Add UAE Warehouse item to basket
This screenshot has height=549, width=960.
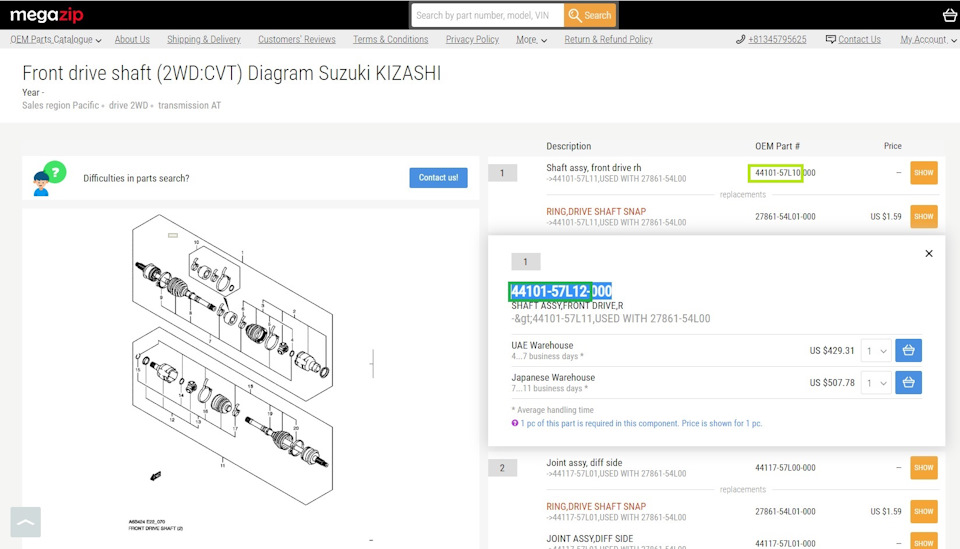tap(909, 351)
